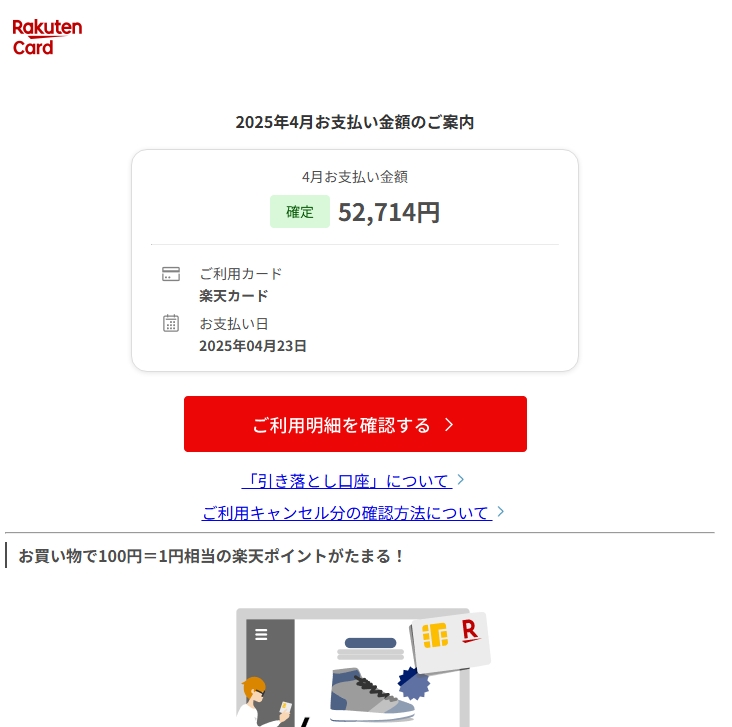Click the person holding a card illustration
The image size is (732, 727).
(264, 702)
